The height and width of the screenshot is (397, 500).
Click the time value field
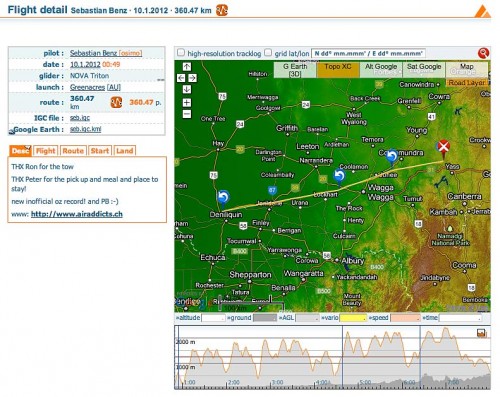click(x=460, y=318)
